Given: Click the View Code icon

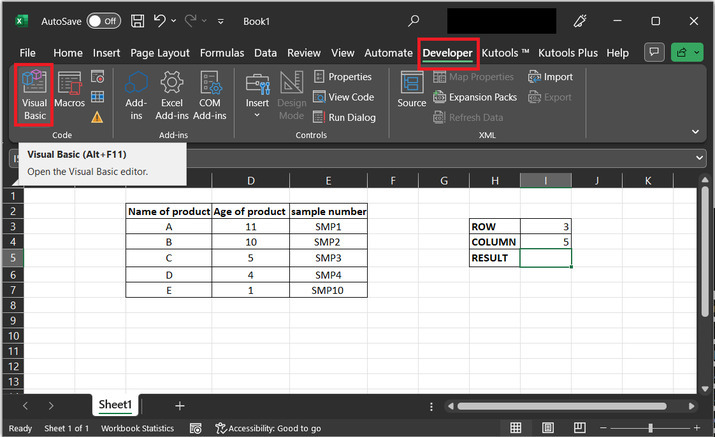Looking at the screenshot, I should coord(319,97).
